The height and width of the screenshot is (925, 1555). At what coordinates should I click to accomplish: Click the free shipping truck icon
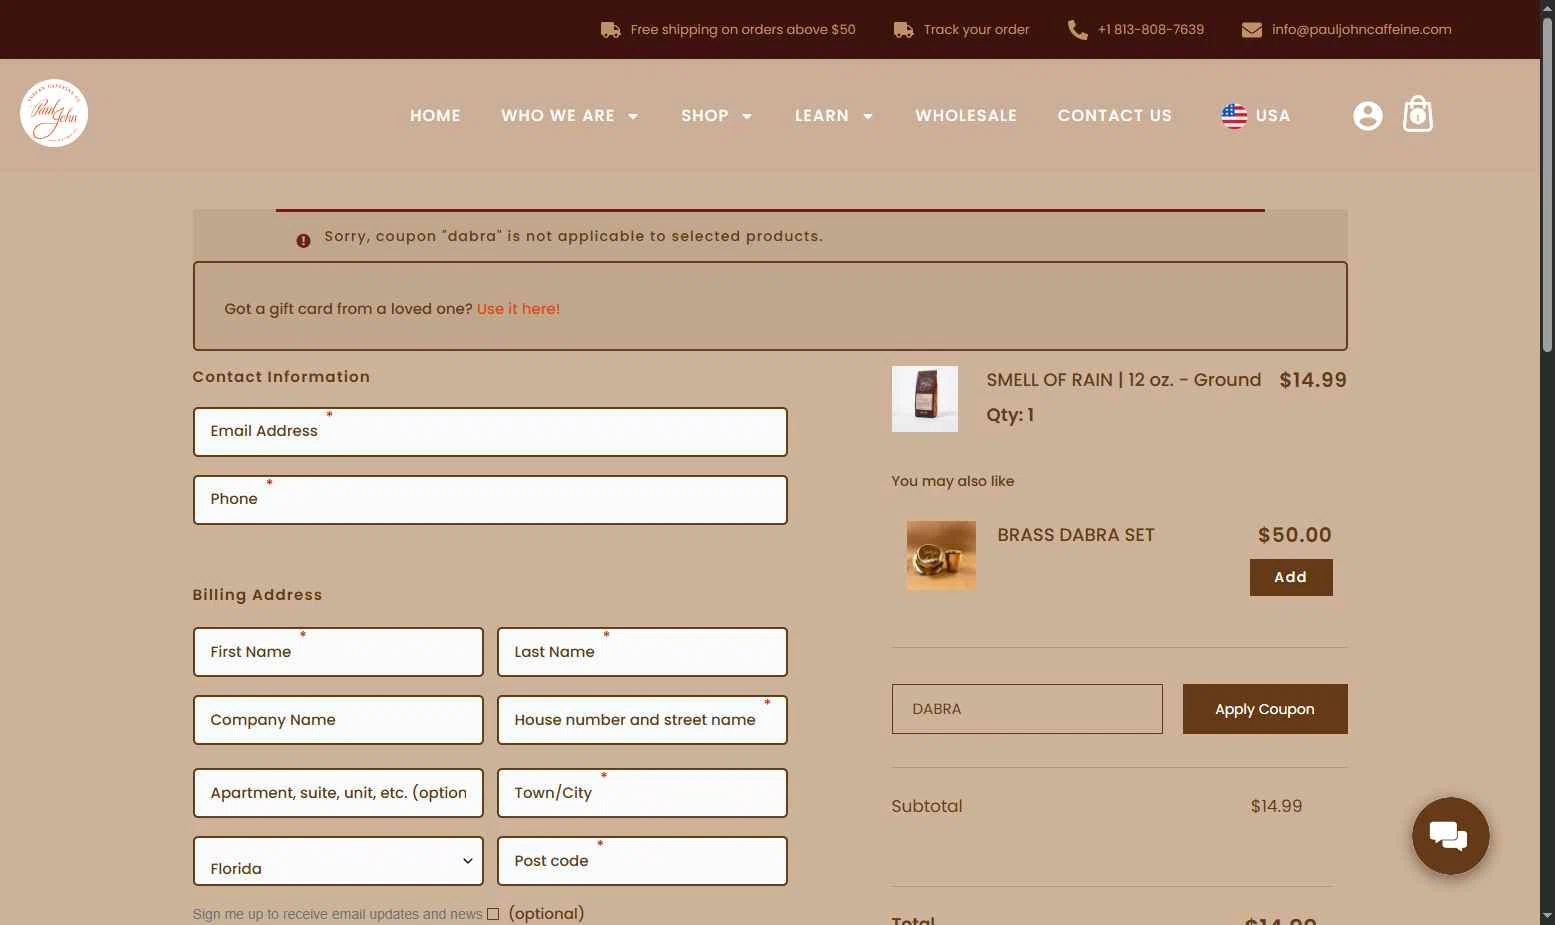[x=610, y=30]
